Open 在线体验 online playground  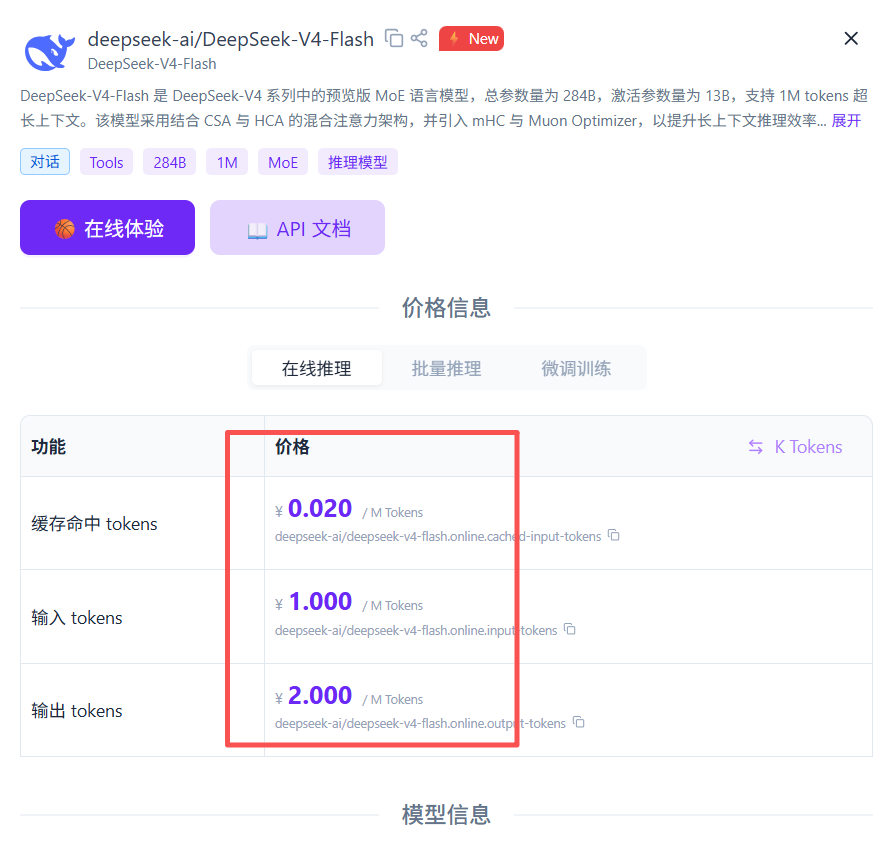[107, 227]
